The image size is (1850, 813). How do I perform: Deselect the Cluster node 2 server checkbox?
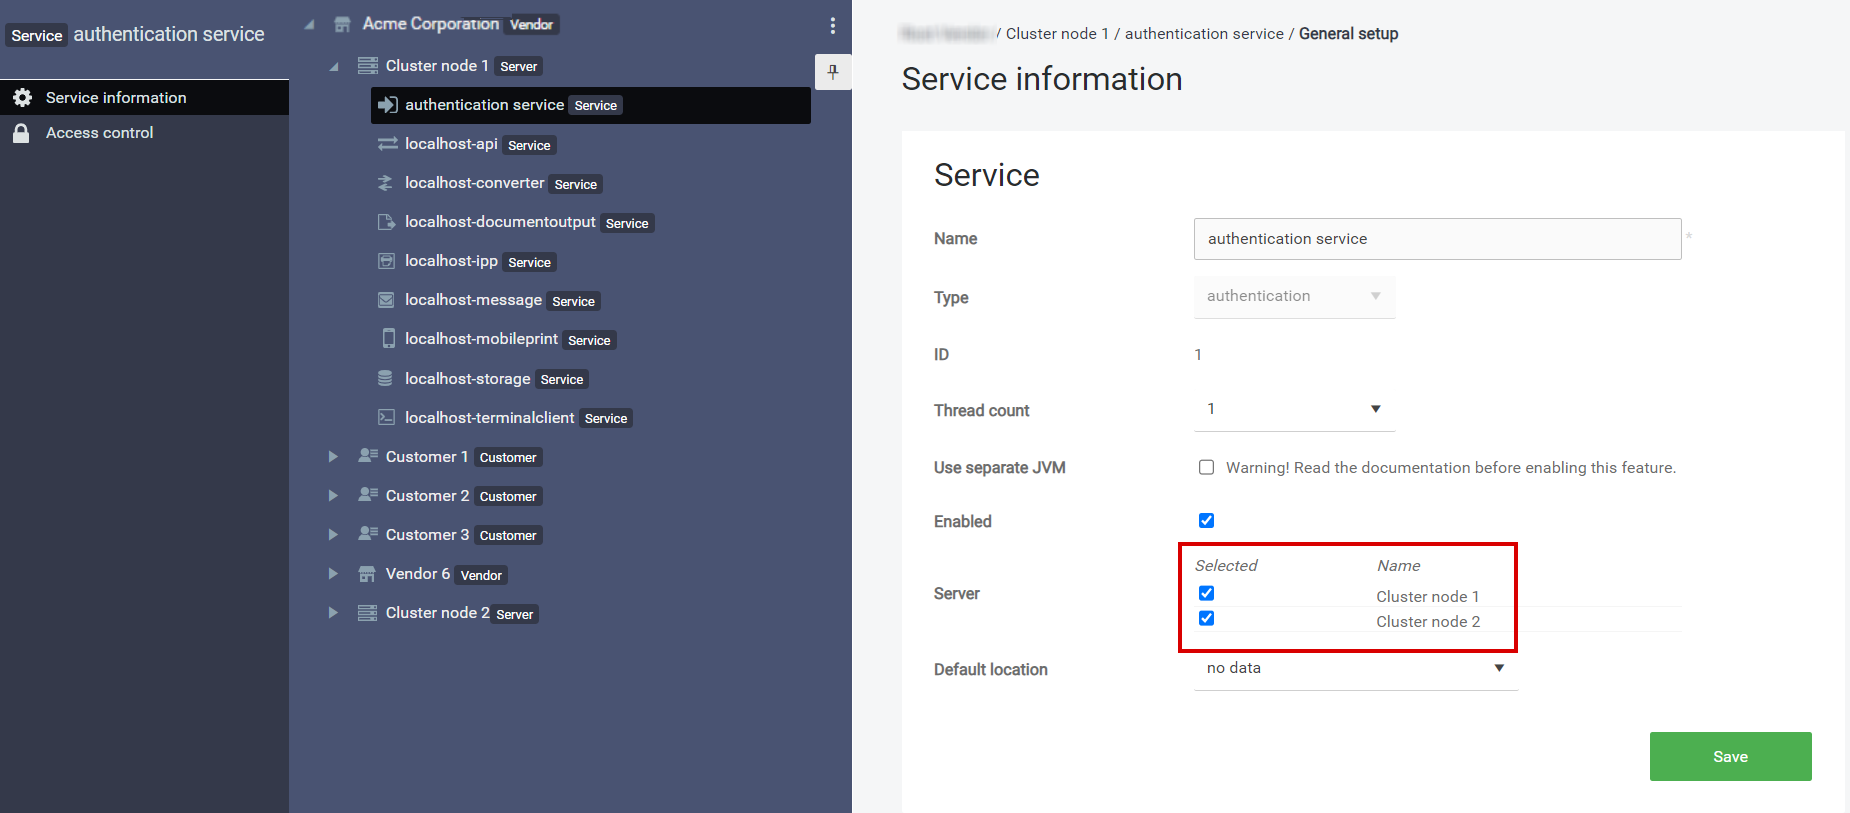coord(1206,618)
